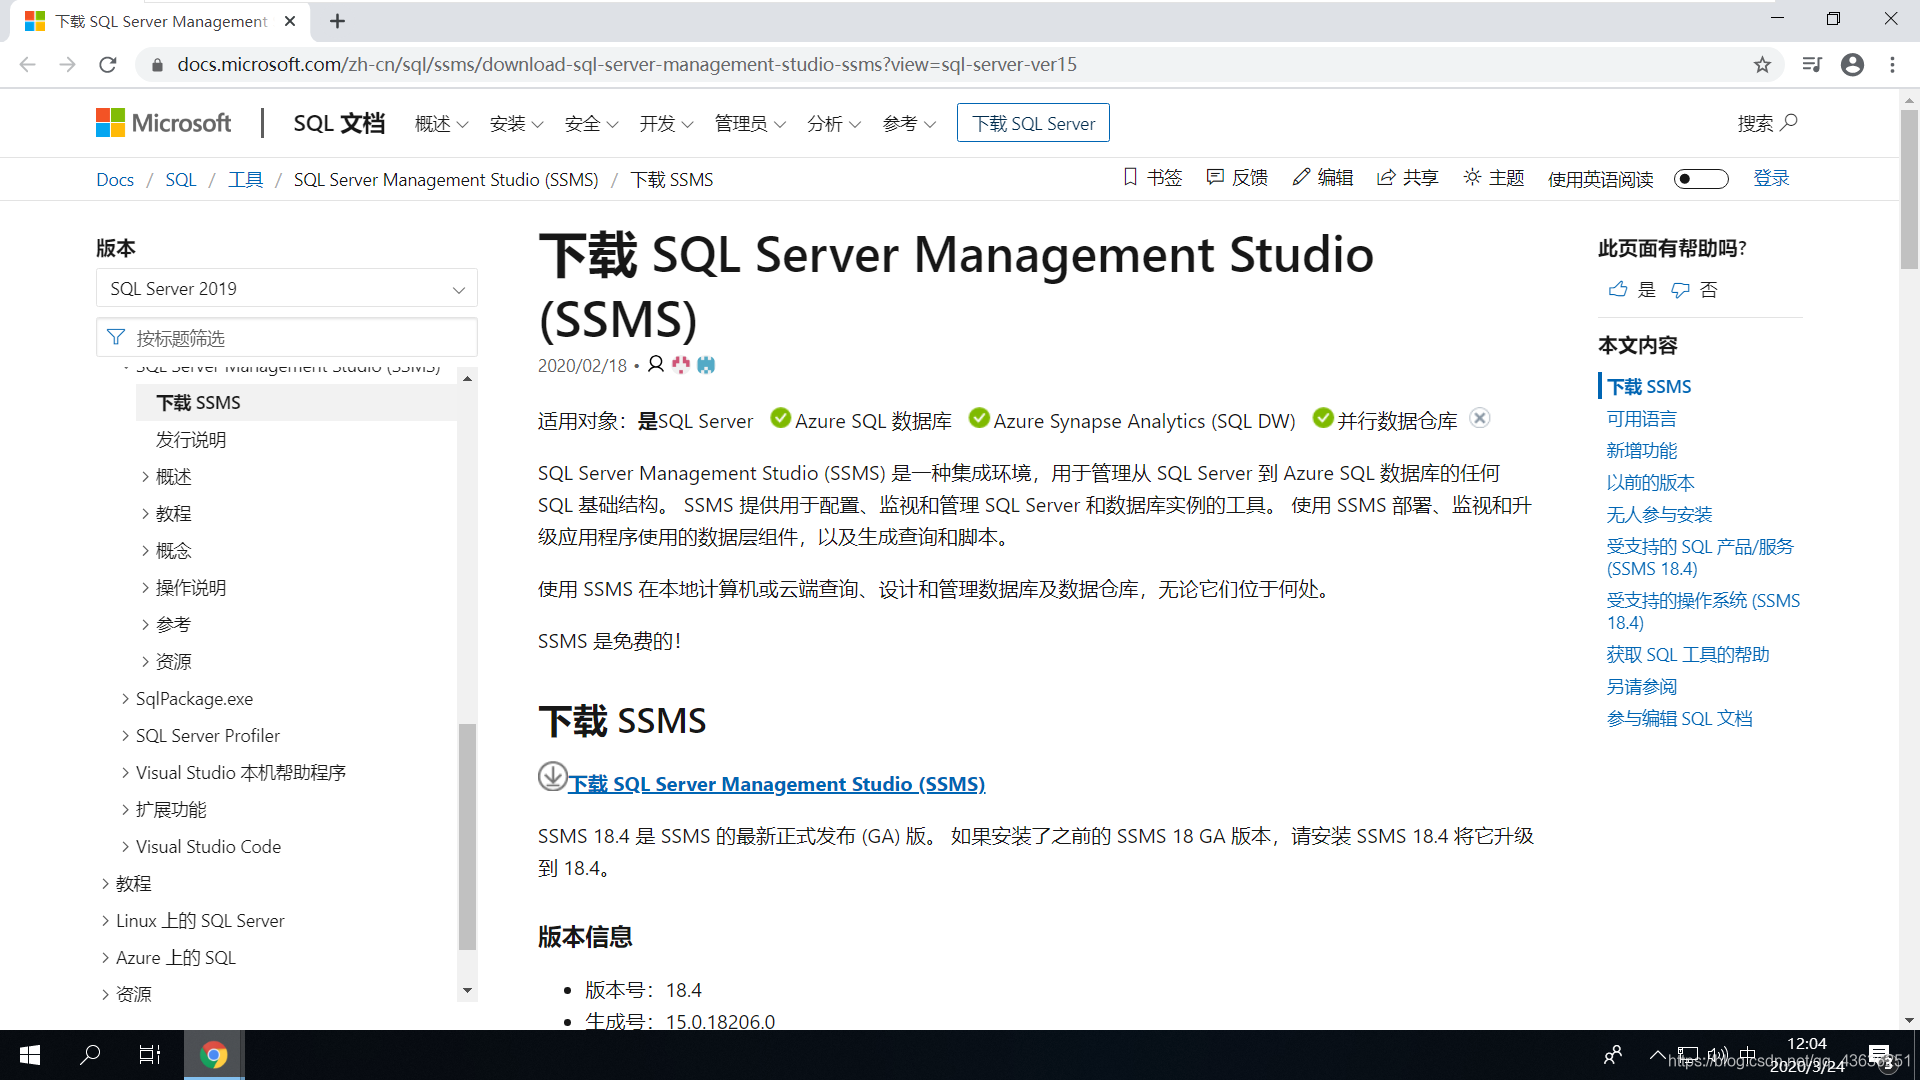
Task: Expand the Azure 上的 SQL node
Action: click(105, 958)
